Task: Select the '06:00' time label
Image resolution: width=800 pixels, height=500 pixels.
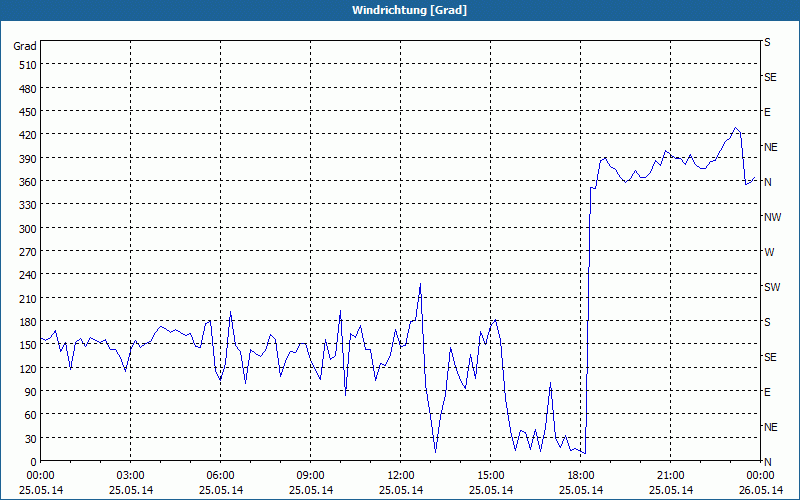Action: point(220,476)
